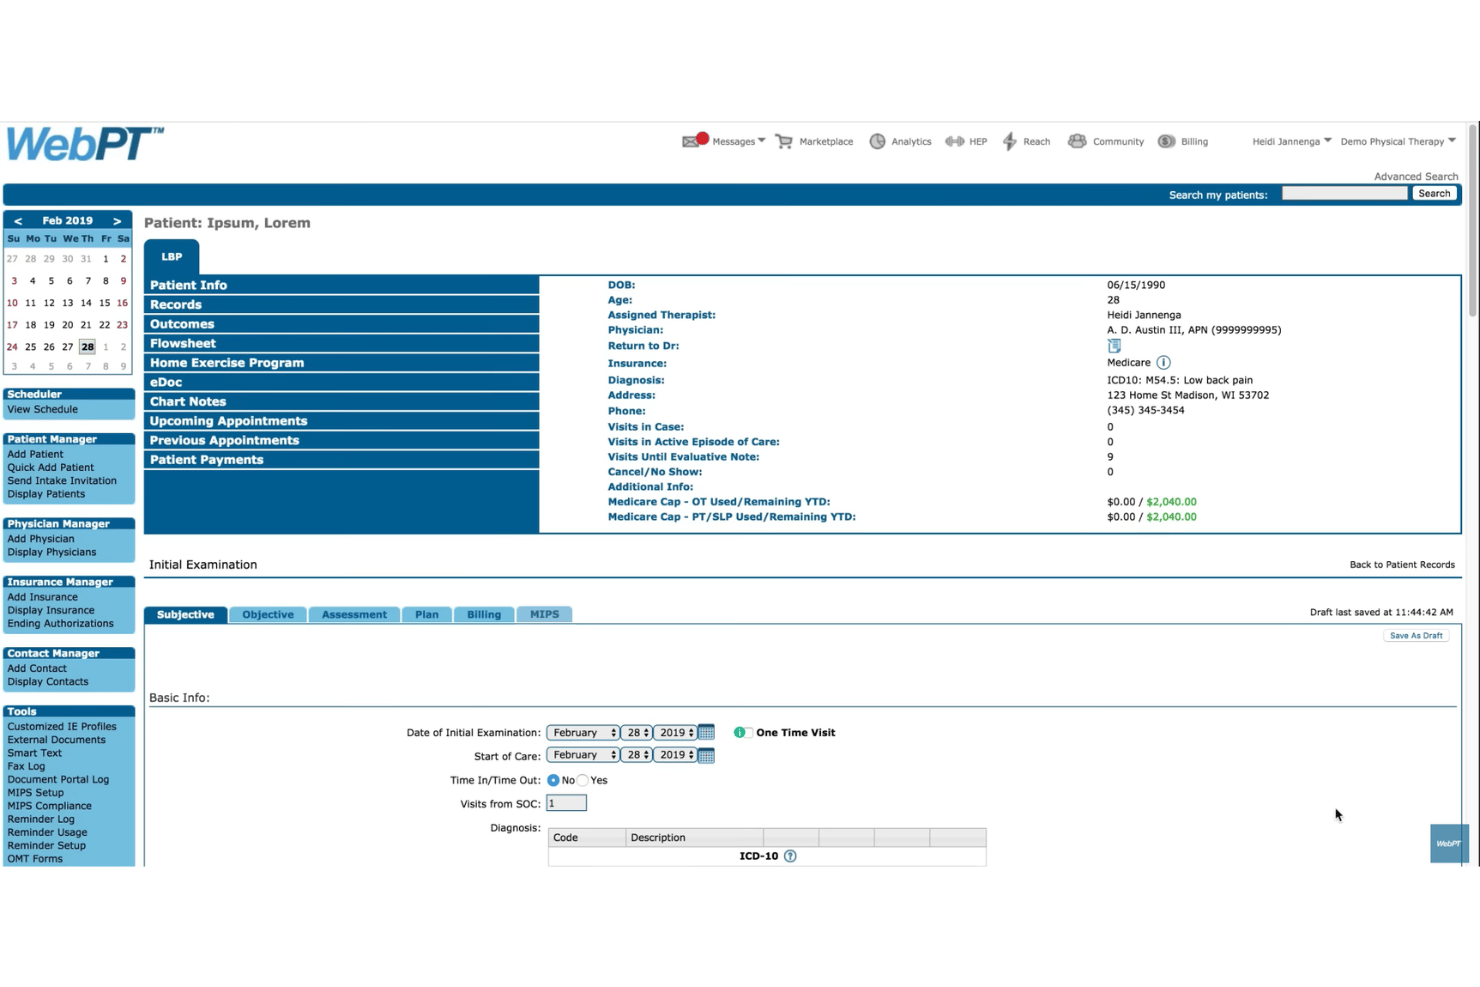Open Smart Text tool link
Image resolution: width=1480 pixels, height=987 pixels.
coord(35,753)
